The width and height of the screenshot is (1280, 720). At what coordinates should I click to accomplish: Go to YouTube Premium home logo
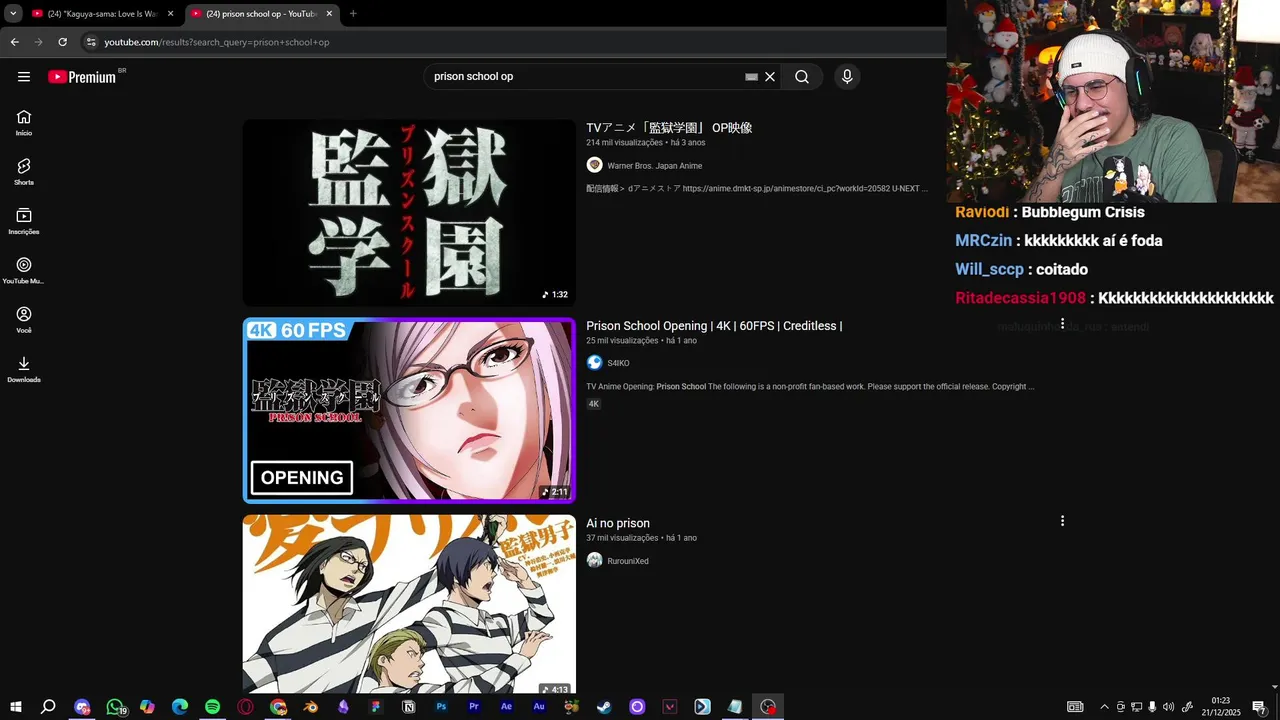[x=82, y=77]
